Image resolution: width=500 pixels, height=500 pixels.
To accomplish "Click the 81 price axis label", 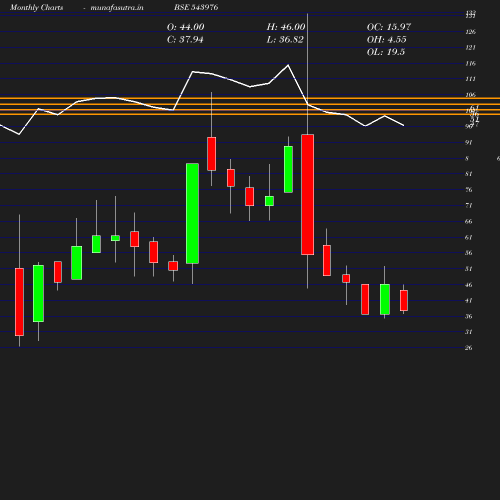I will [x=469, y=174].
